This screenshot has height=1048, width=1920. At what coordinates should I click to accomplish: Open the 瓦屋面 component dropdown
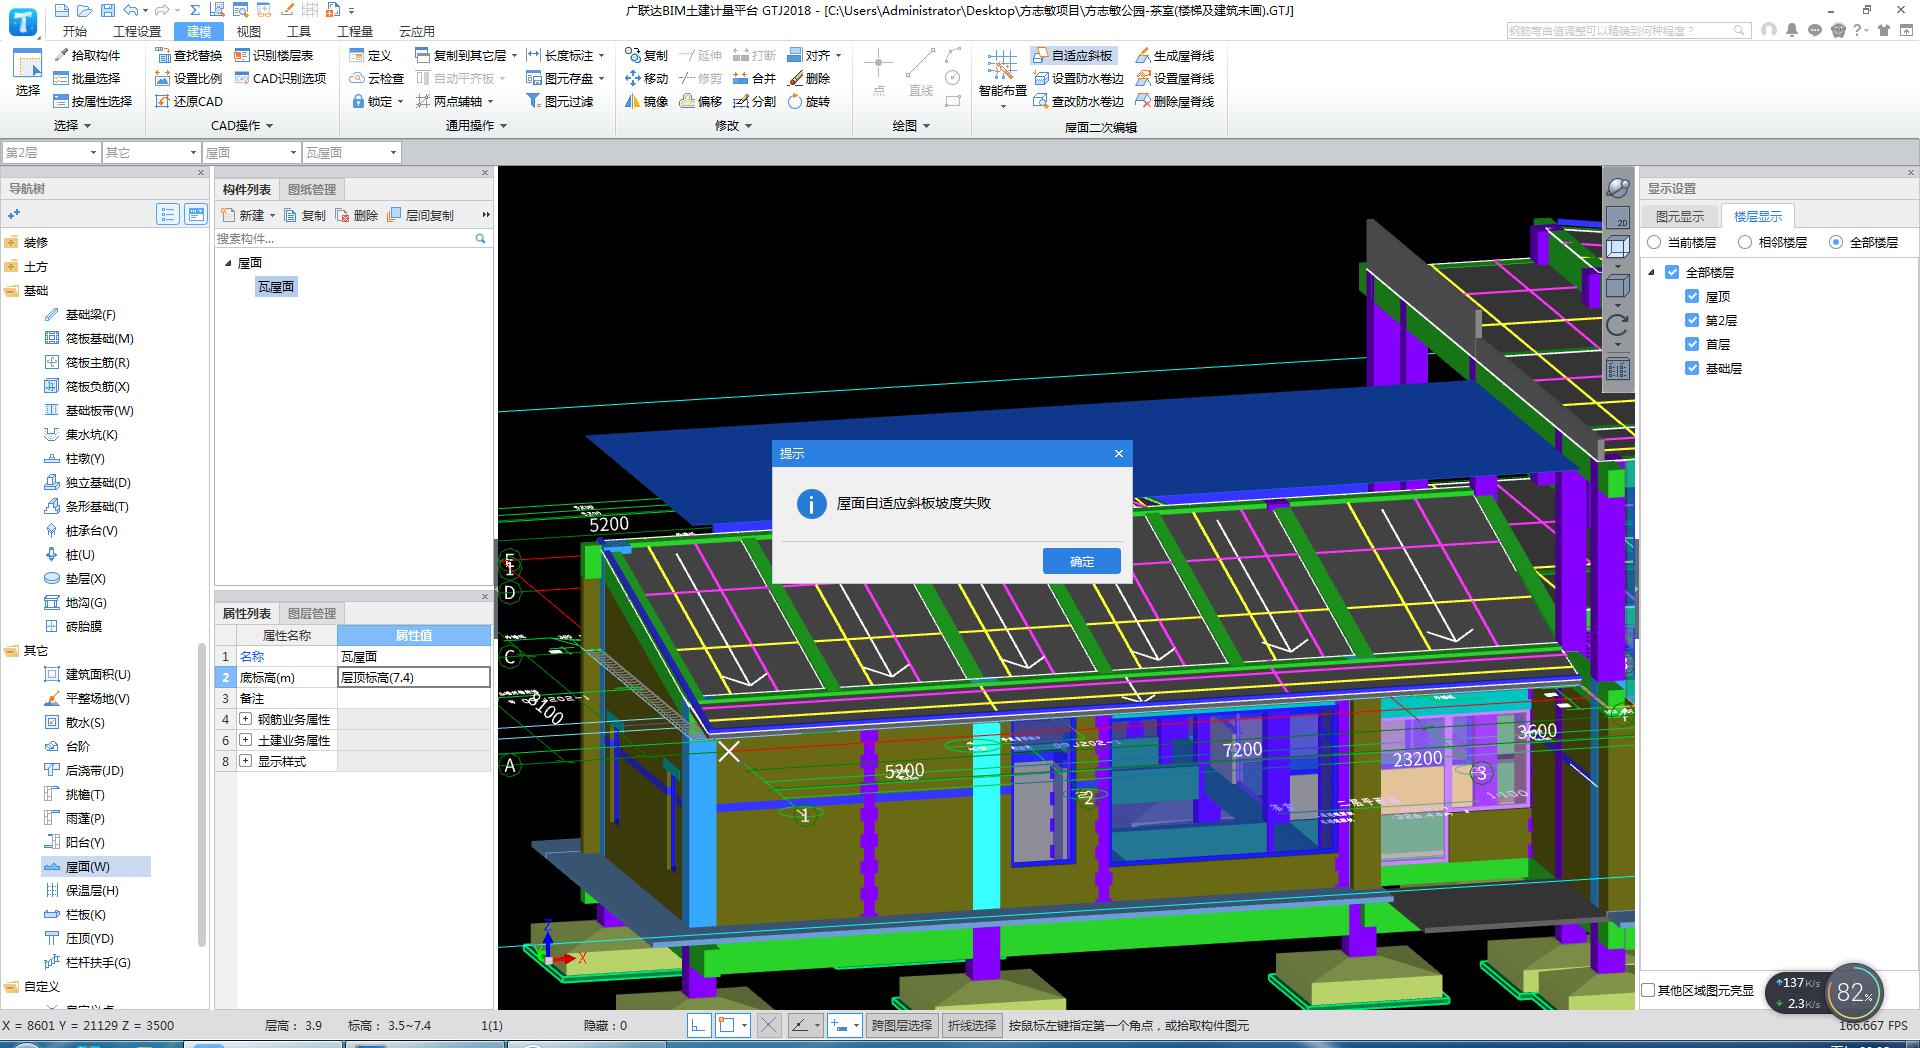(351, 152)
